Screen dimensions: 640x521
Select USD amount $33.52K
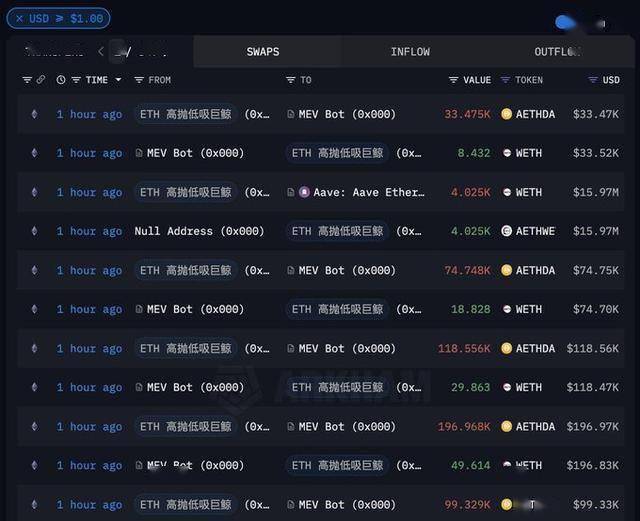pyautogui.click(x=596, y=153)
